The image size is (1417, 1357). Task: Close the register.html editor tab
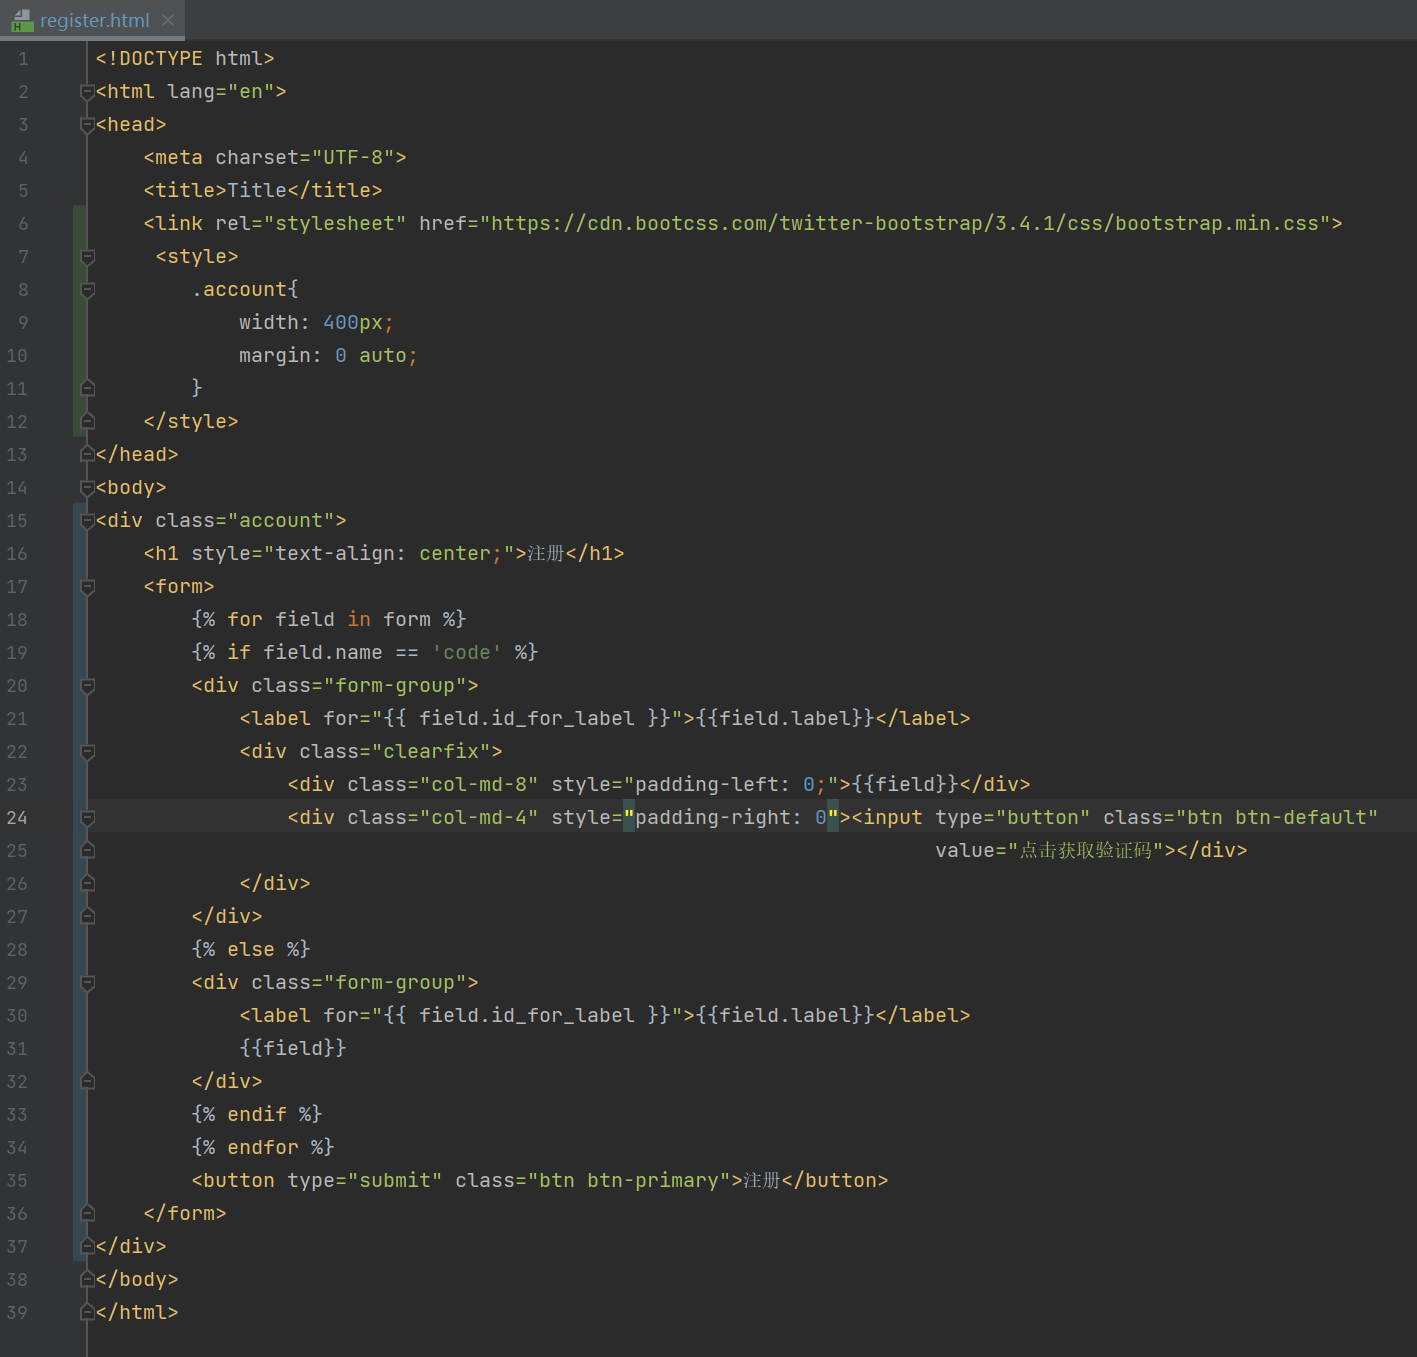pyautogui.click(x=168, y=20)
